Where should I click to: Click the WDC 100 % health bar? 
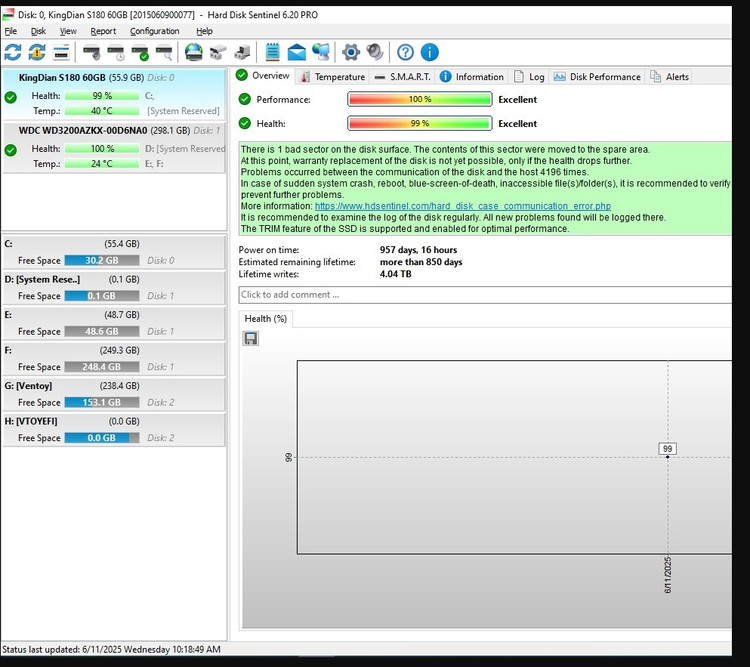point(102,149)
